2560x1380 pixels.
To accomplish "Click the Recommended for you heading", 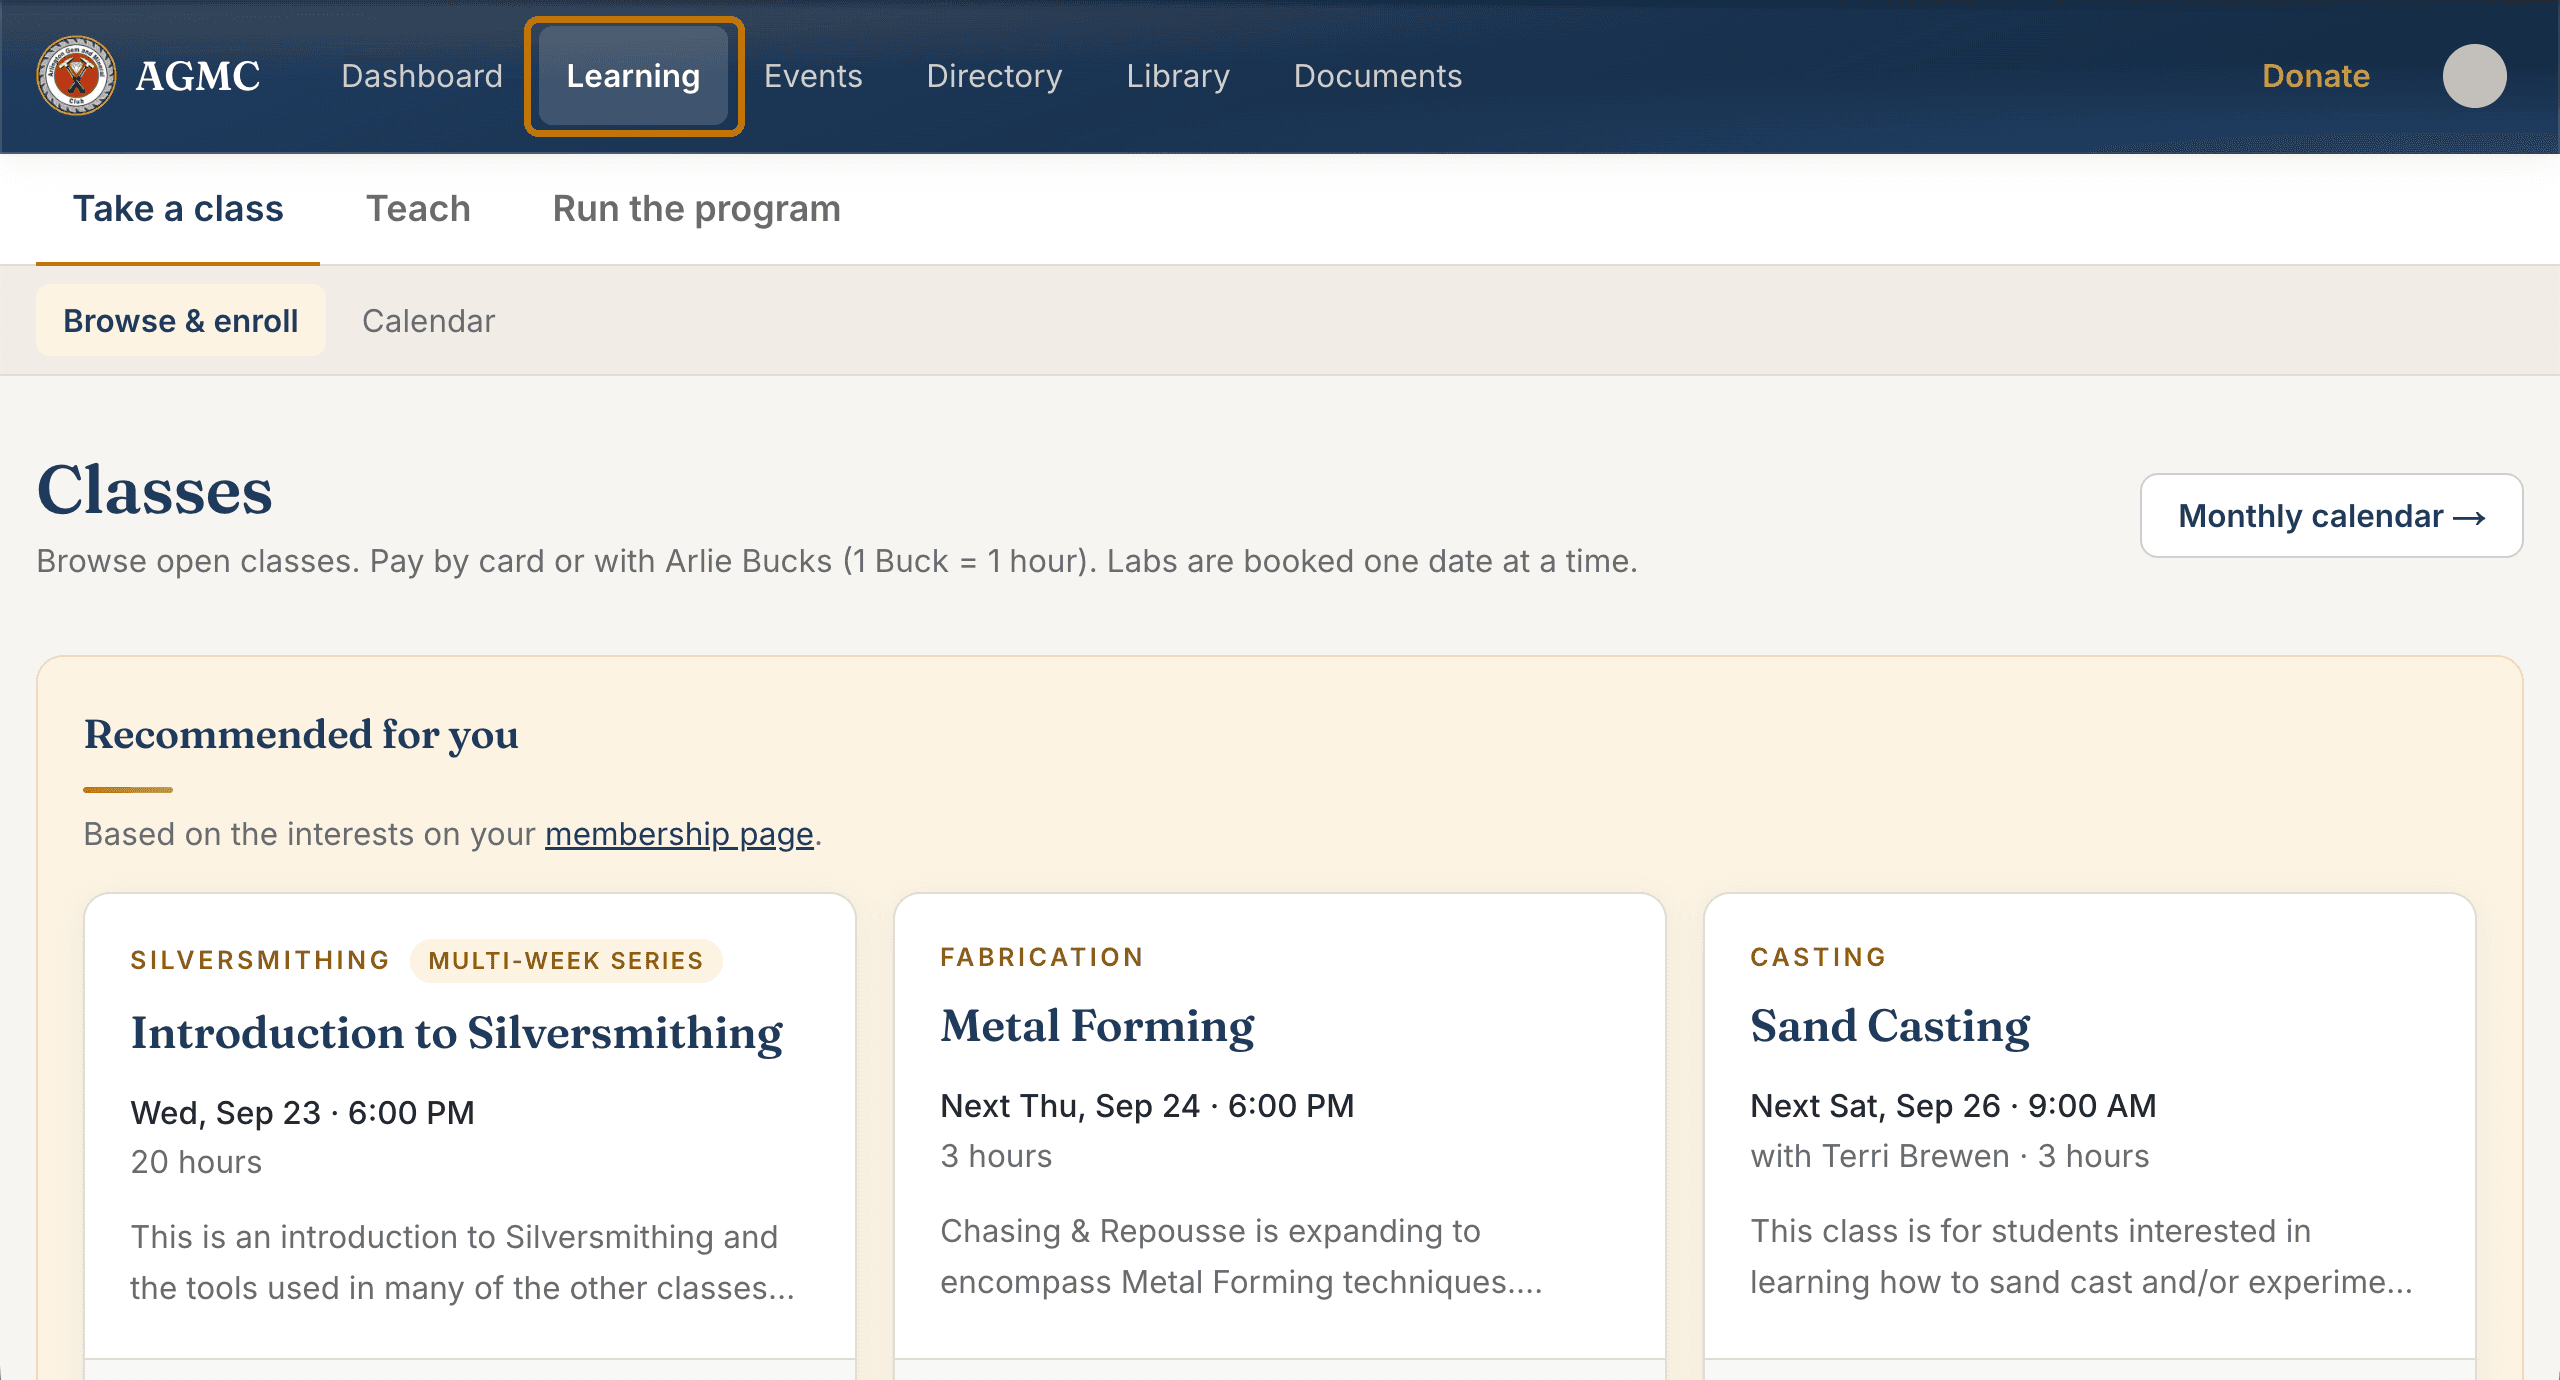I will click(301, 735).
